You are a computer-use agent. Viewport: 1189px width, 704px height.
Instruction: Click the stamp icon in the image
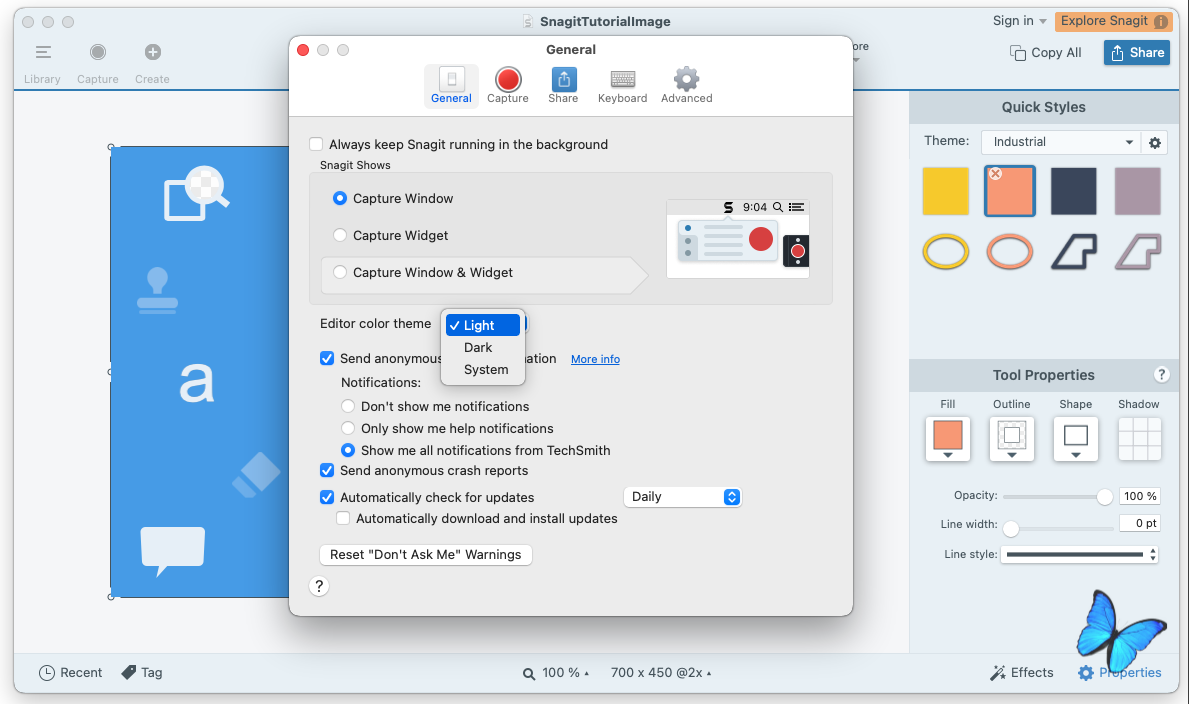click(158, 291)
